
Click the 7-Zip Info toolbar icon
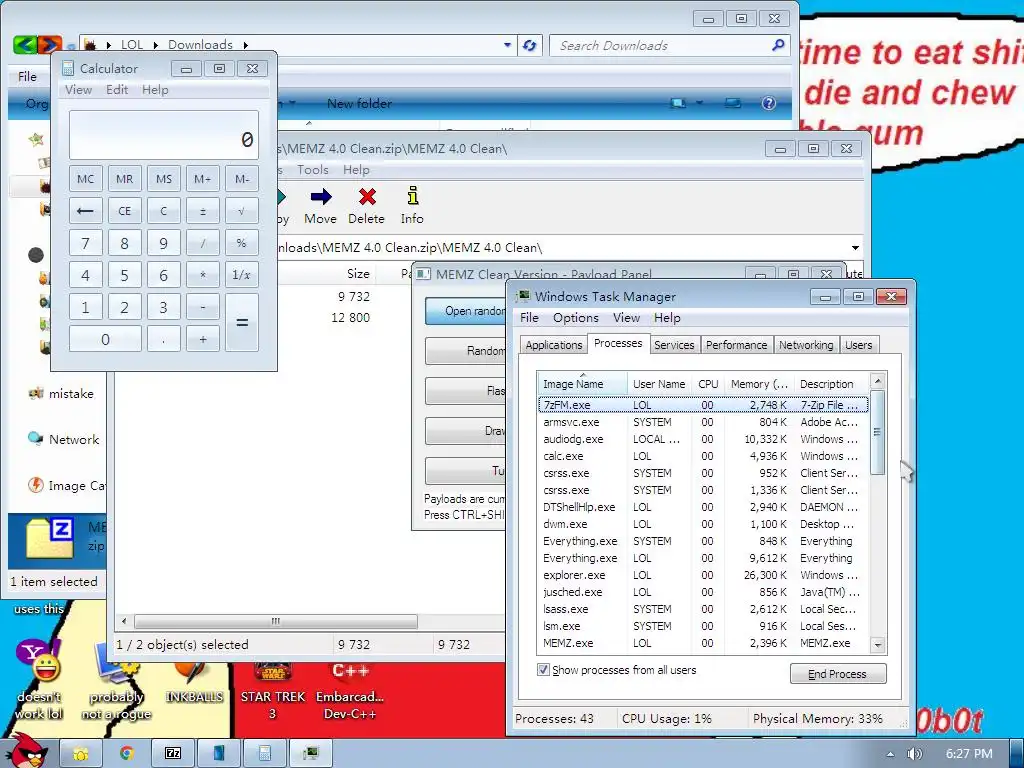coord(412,196)
